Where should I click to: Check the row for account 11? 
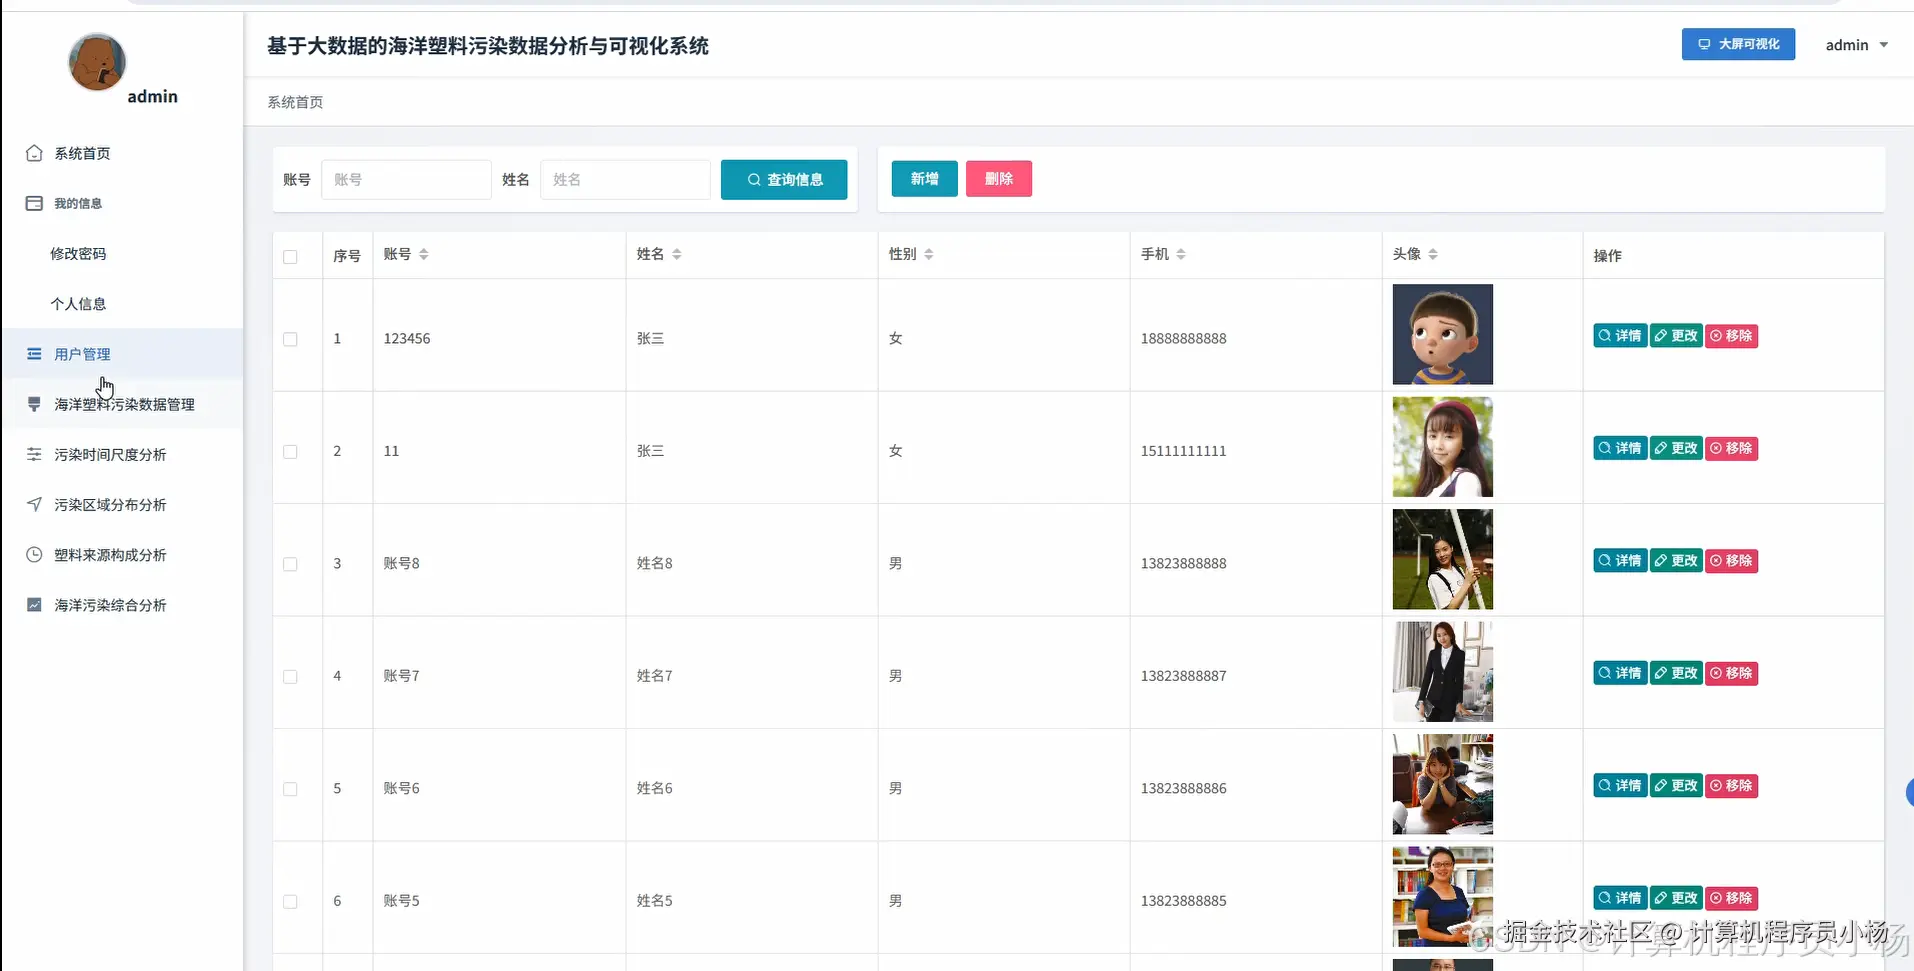tap(290, 452)
